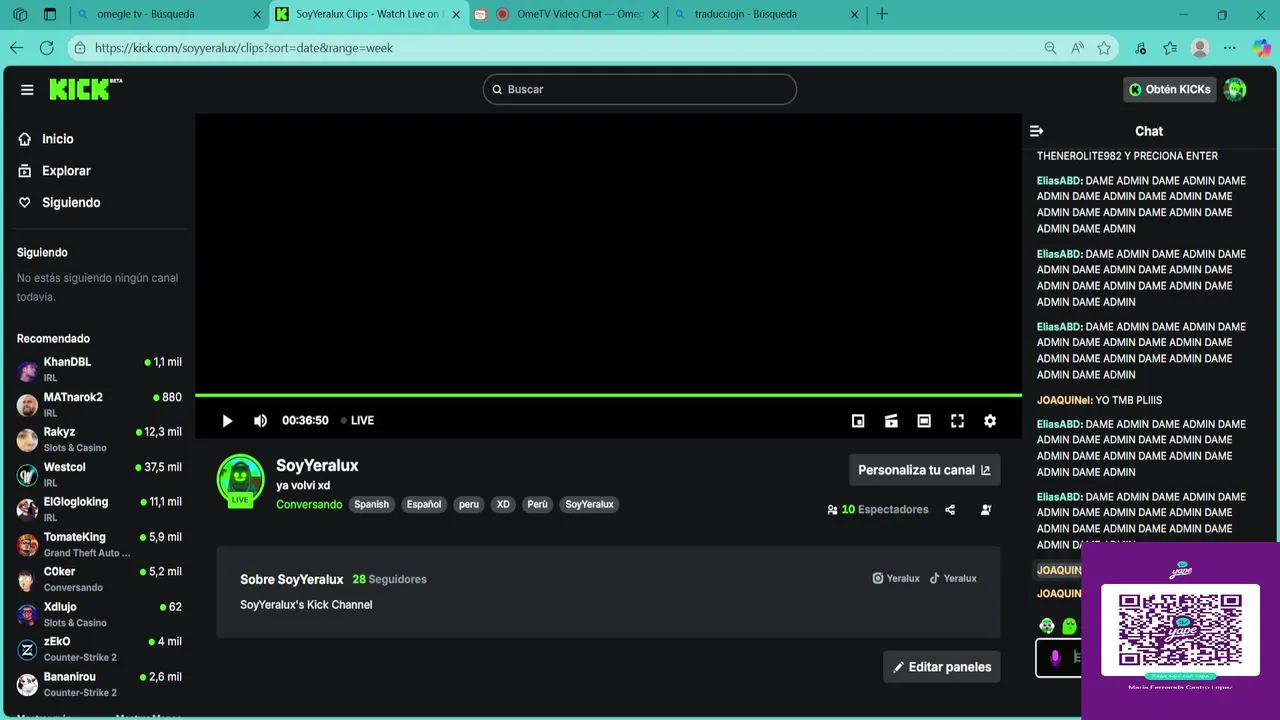Open the ElGlogloking recommended channel
This screenshot has width=1280, height=720.
[97, 509]
